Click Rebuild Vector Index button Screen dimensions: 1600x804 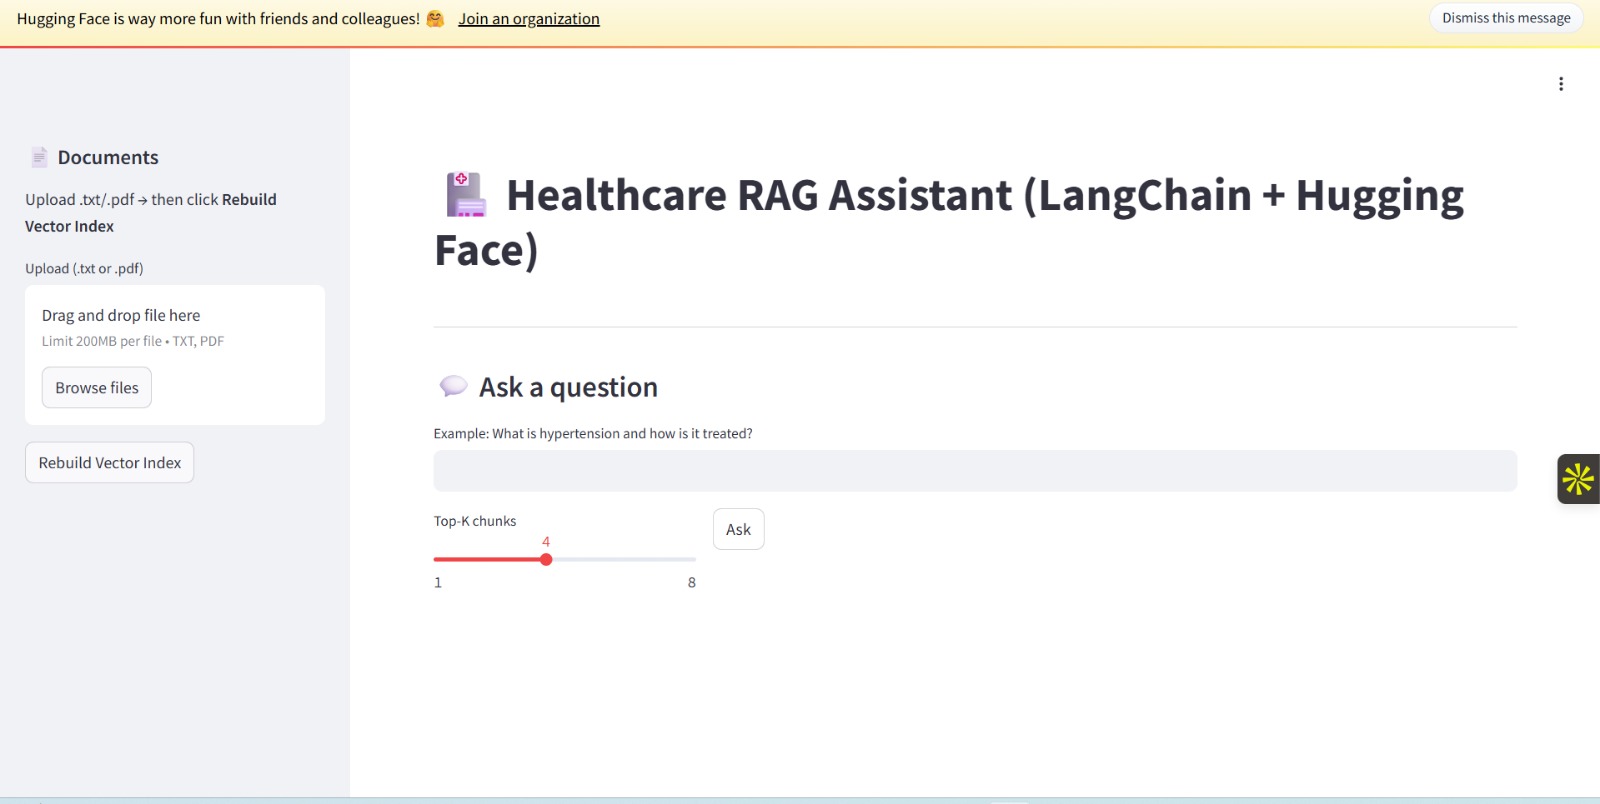tap(110, 463)
